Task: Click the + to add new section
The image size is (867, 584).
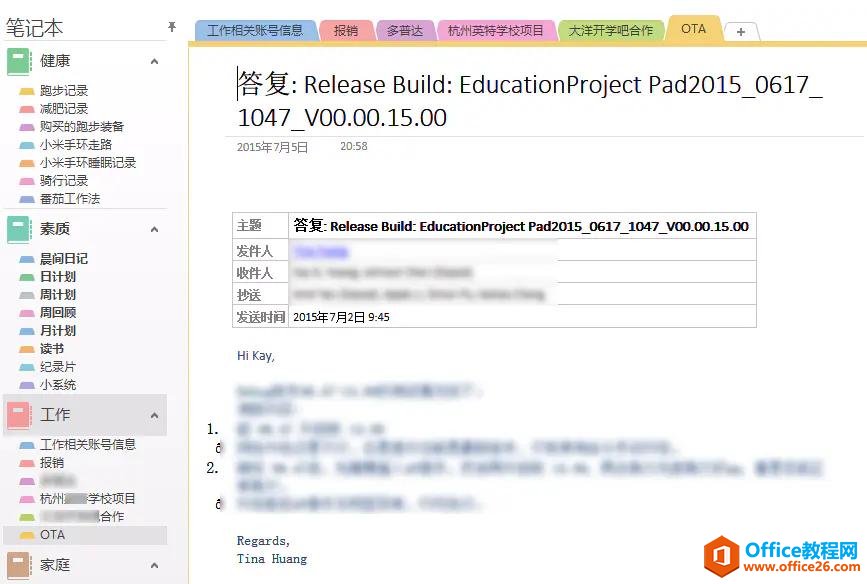Action: (741, 32)
